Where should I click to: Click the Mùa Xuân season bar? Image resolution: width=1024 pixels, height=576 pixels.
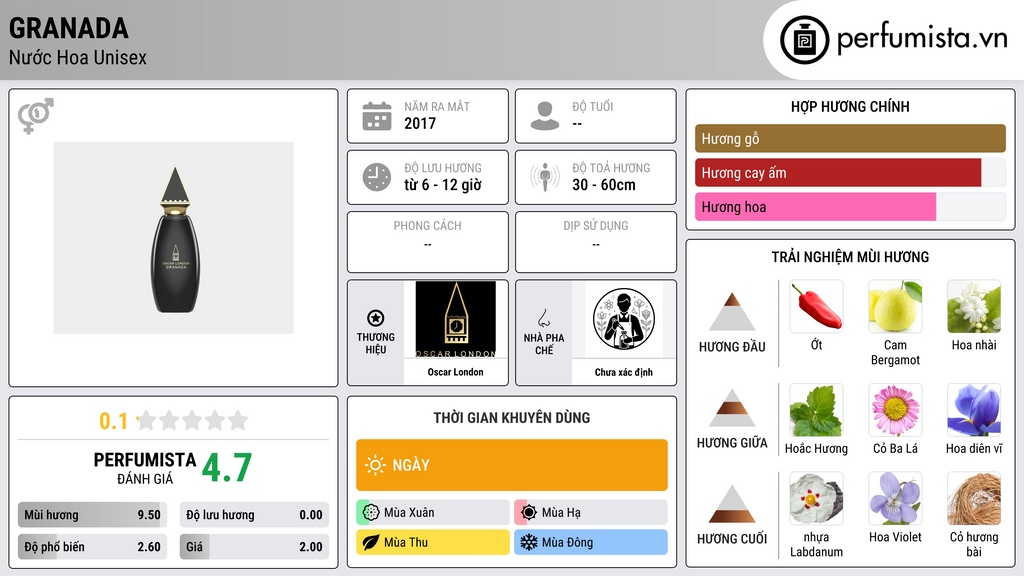click(433, 513)
